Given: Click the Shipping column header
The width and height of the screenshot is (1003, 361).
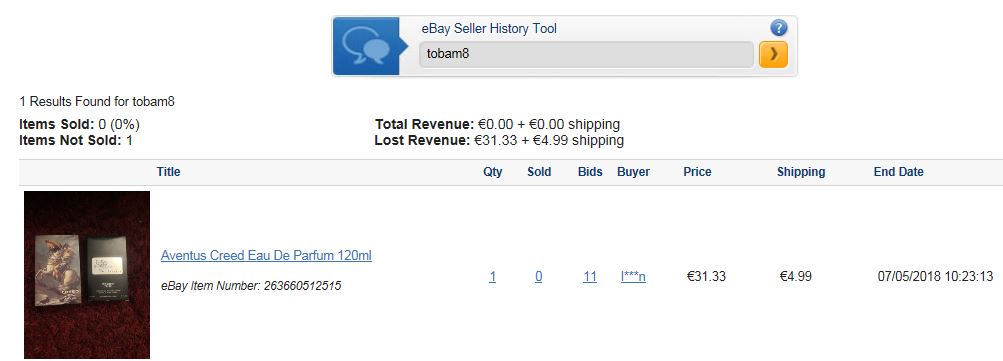Looking at the screenshot, I should click(801, 172).
